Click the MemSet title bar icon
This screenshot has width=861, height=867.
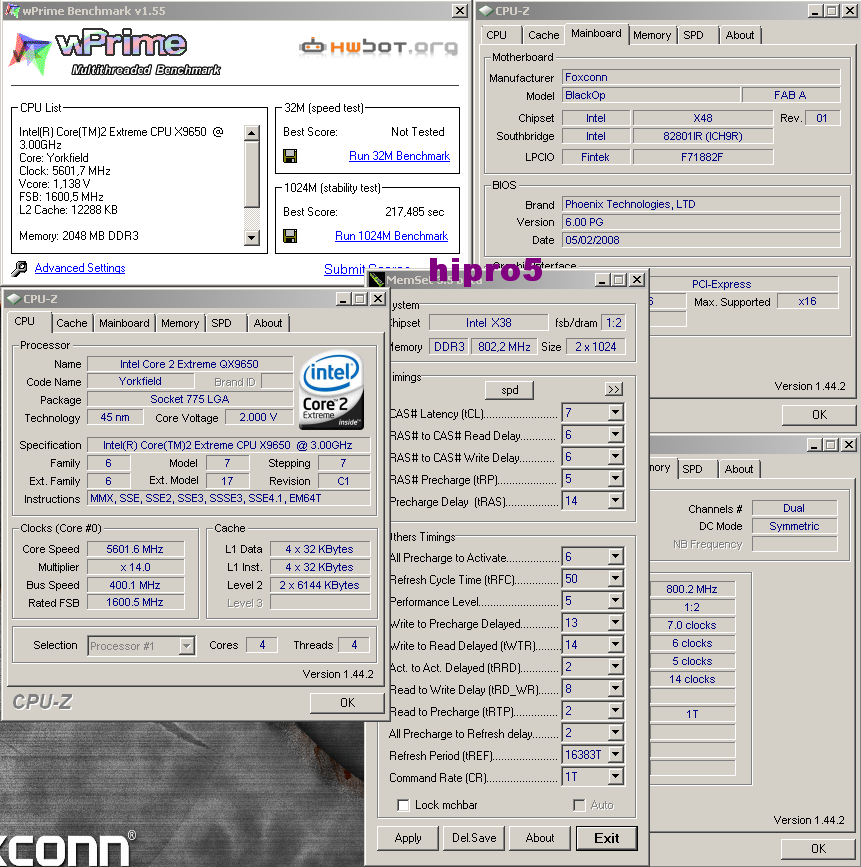coord(377,280)
